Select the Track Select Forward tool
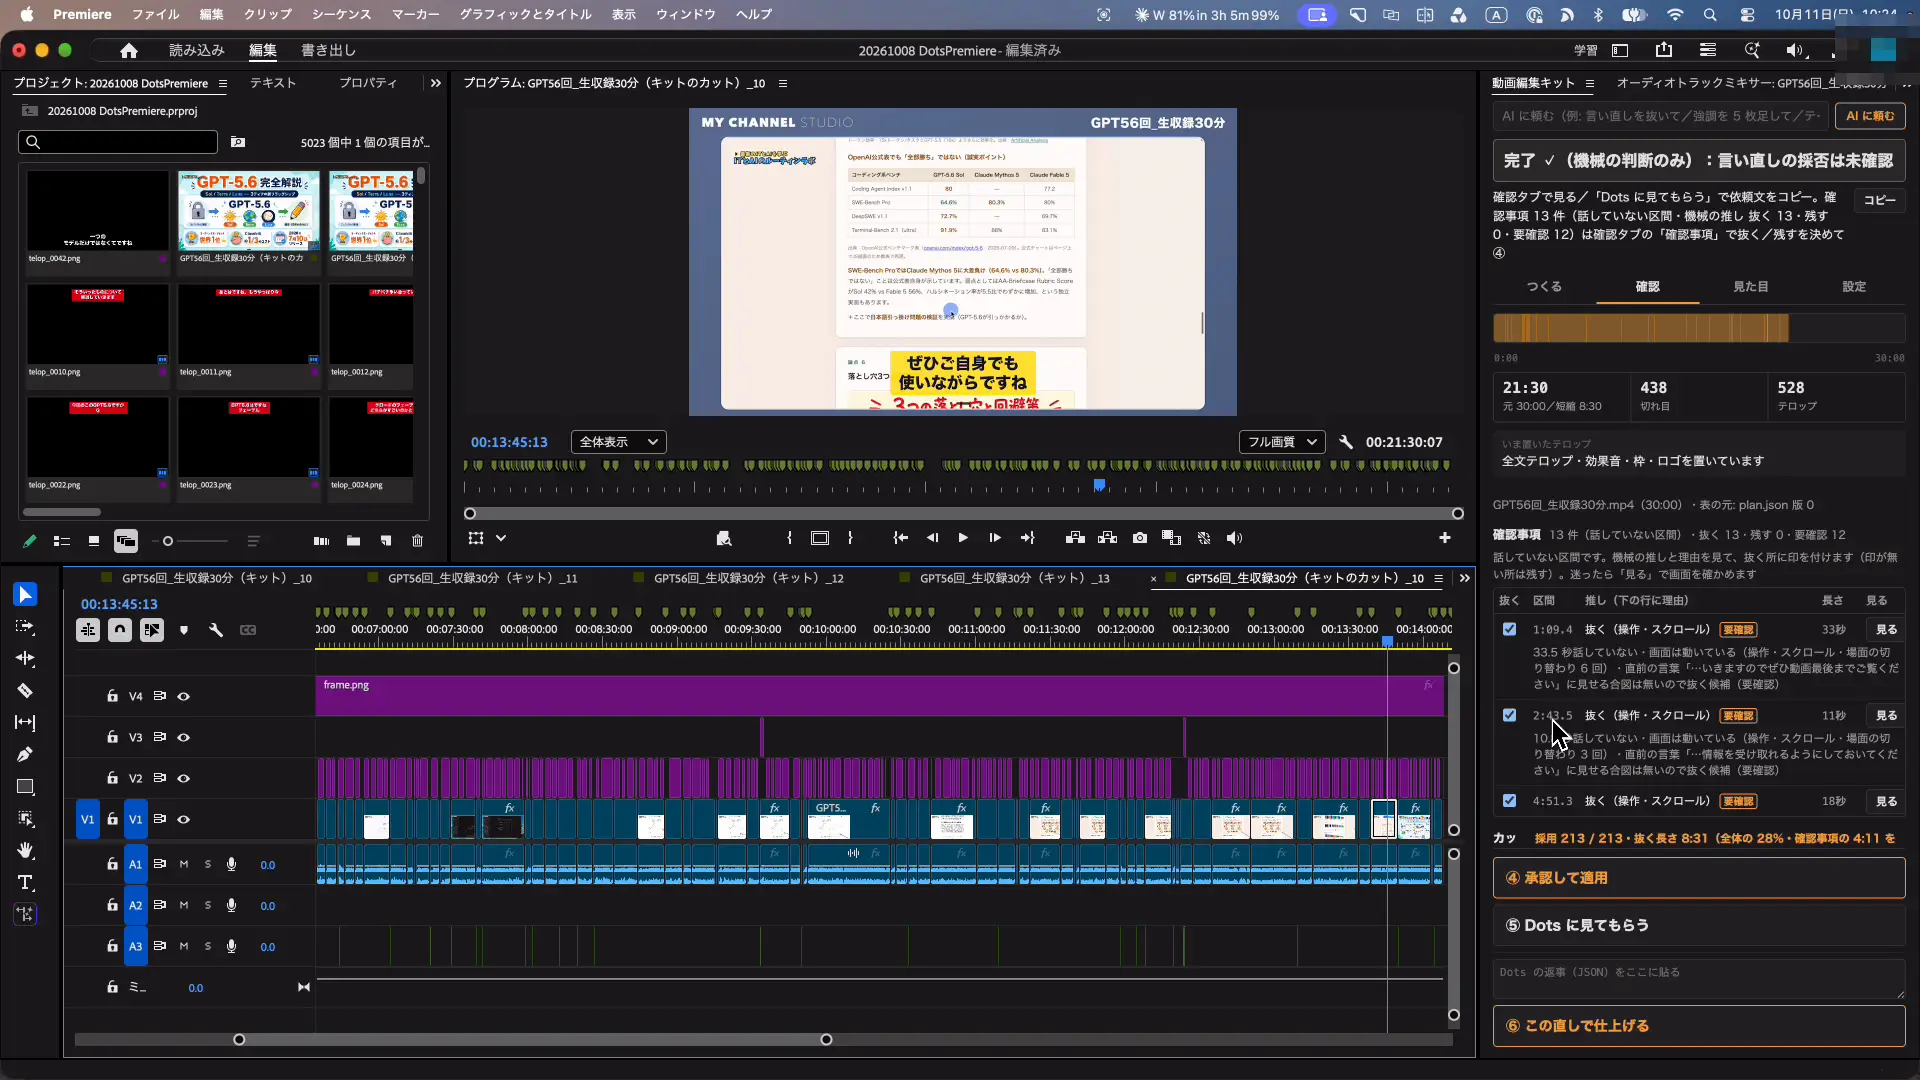Screen dimensions: 1920x1080 click(25, 627)
